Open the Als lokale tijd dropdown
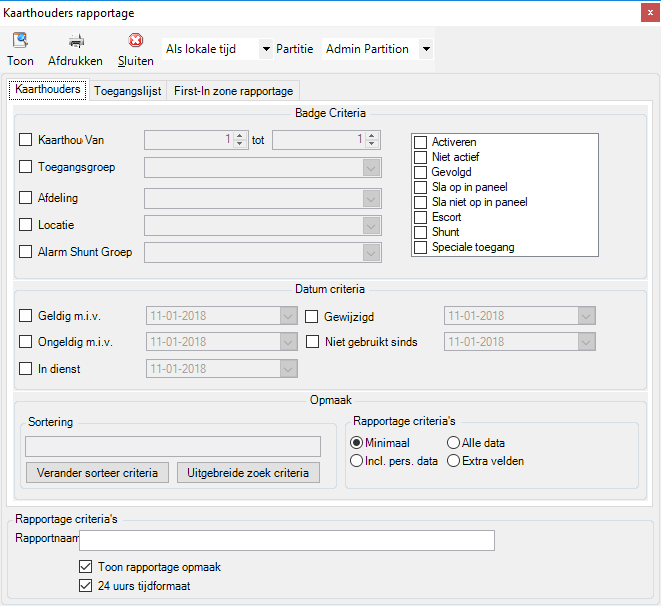The width and height of the screenshot is (661, 606). 266,49
